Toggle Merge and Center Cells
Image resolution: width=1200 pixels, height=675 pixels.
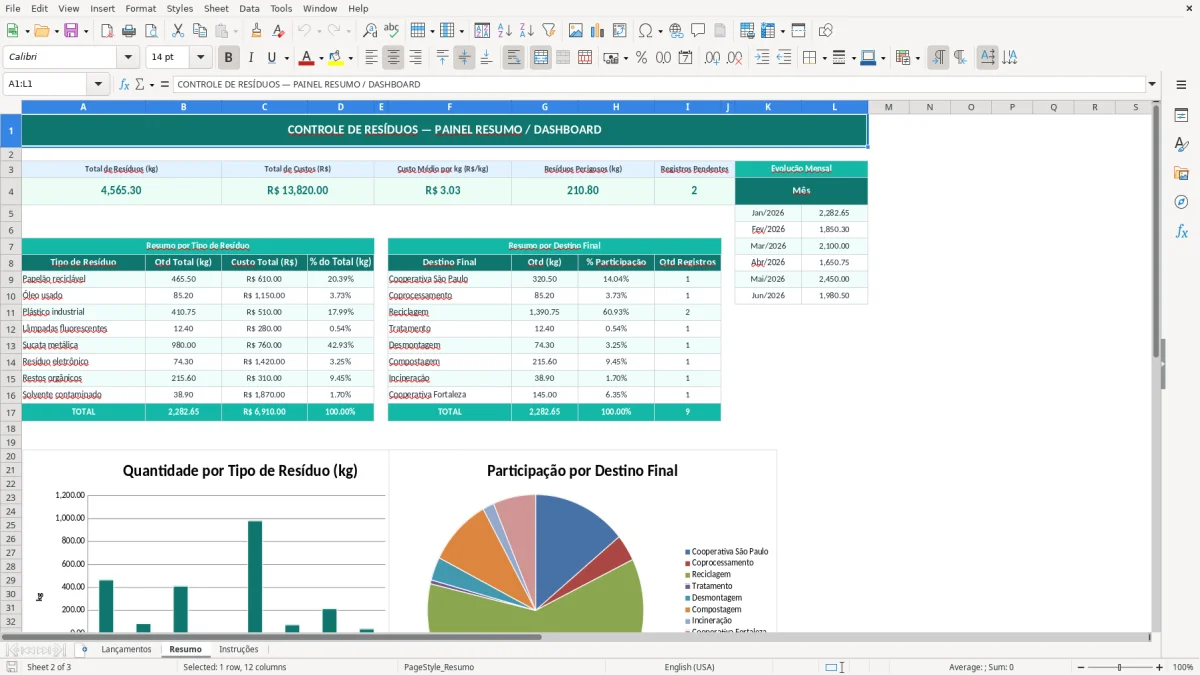click(x=540, y=58)
